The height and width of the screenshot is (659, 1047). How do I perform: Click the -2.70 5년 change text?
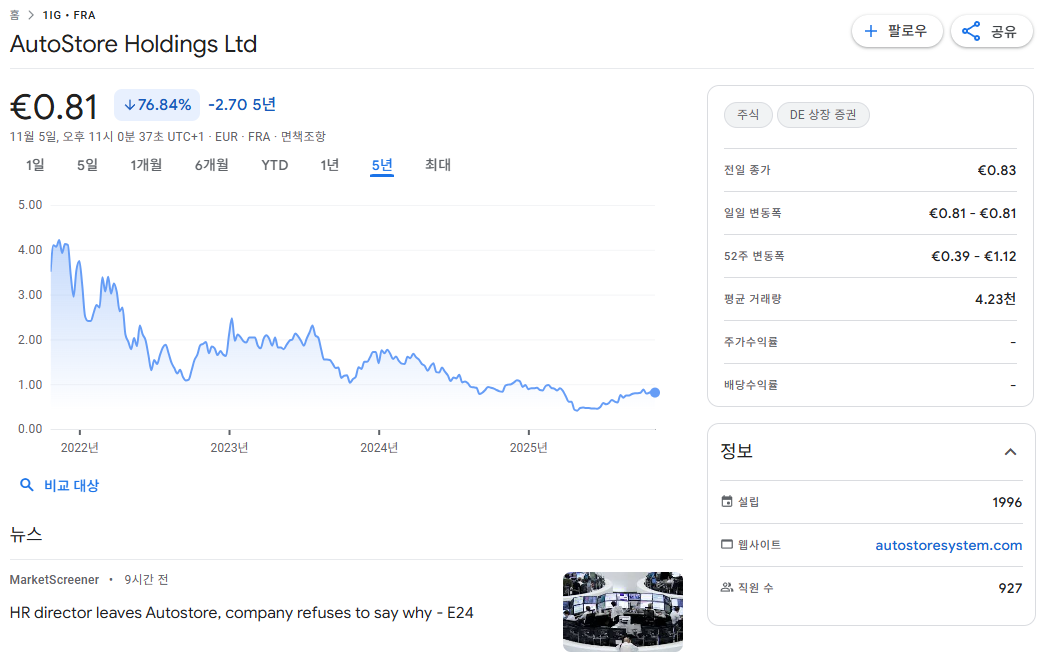(242, 105)
